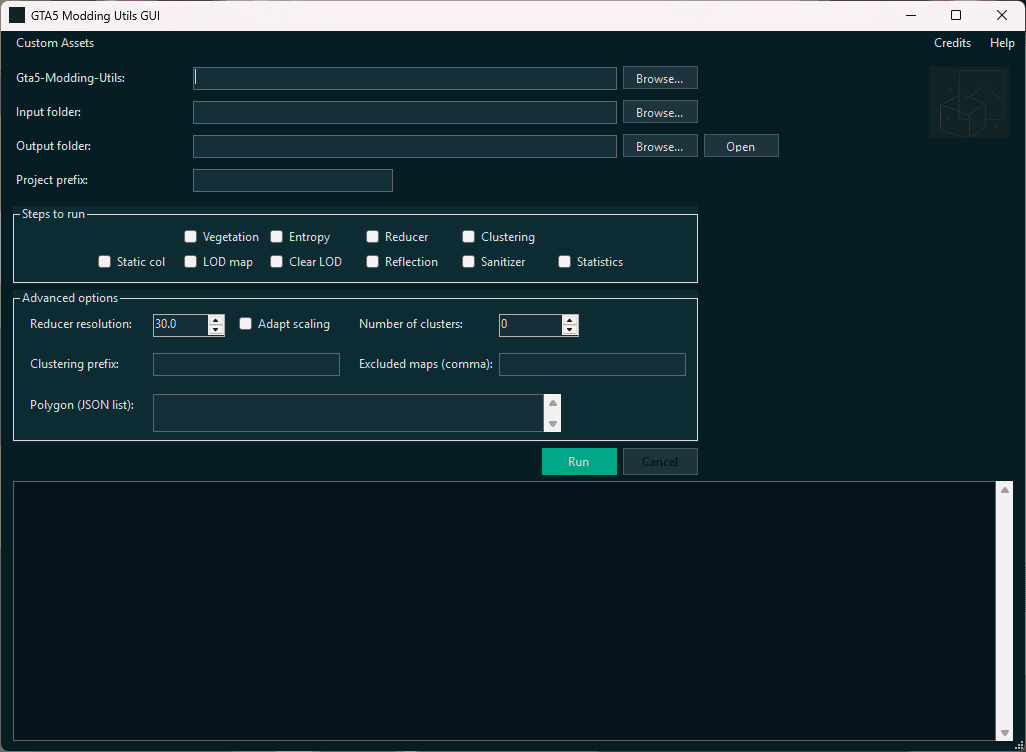Image resolution: width=1026 pixels, height=752 pixels.
Task: Increase the Number of clusters value
Action: [x=570, y=319]
